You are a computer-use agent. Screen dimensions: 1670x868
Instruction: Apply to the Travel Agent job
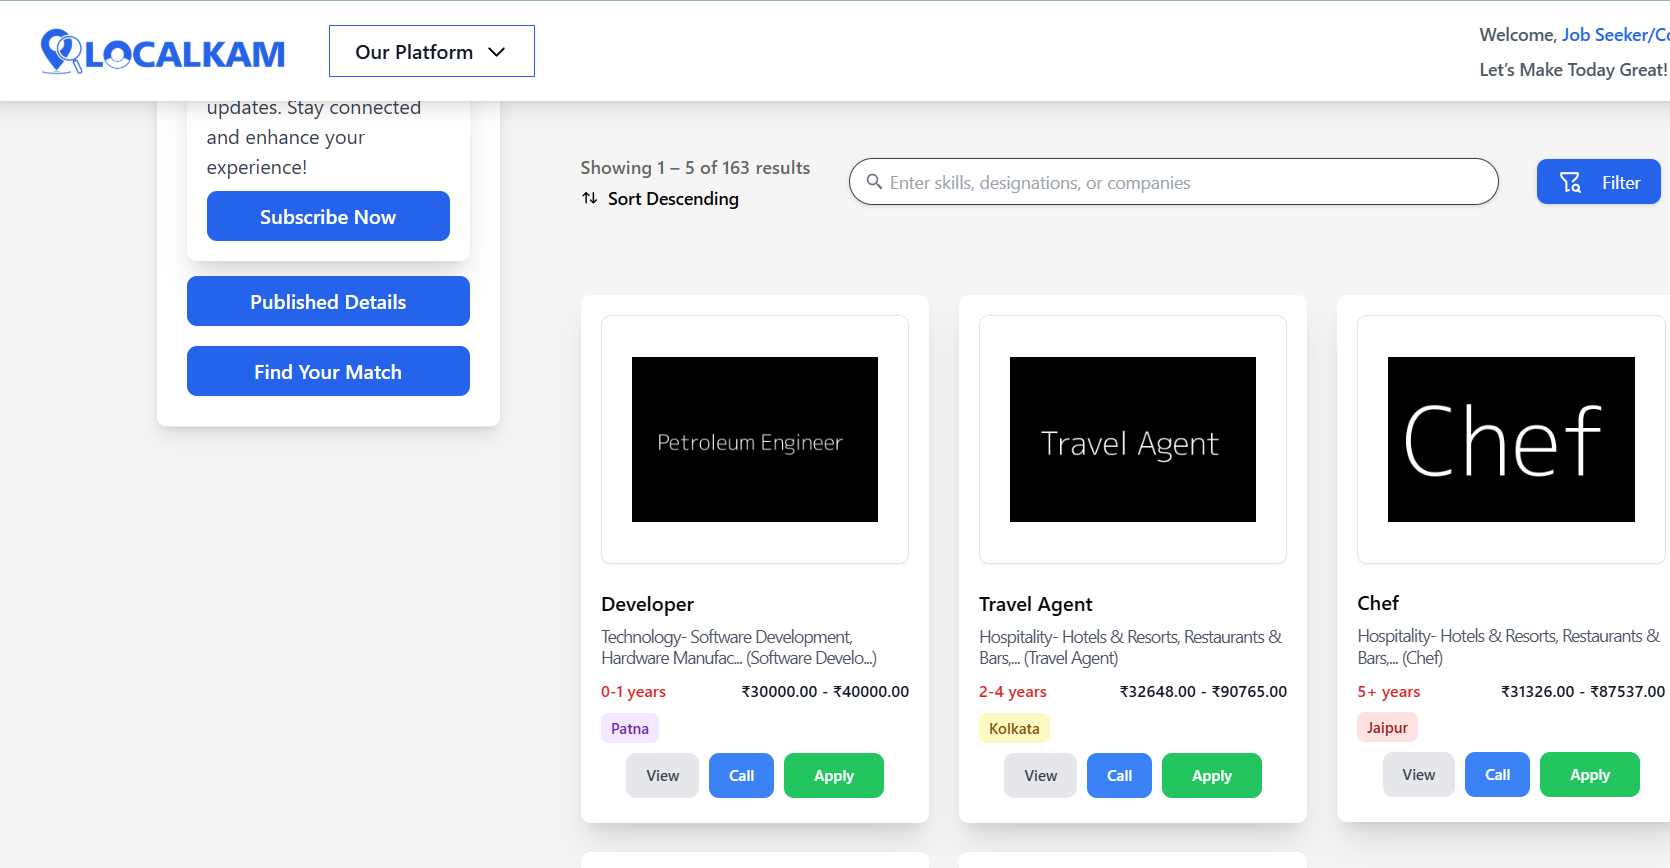[1211, 776]
